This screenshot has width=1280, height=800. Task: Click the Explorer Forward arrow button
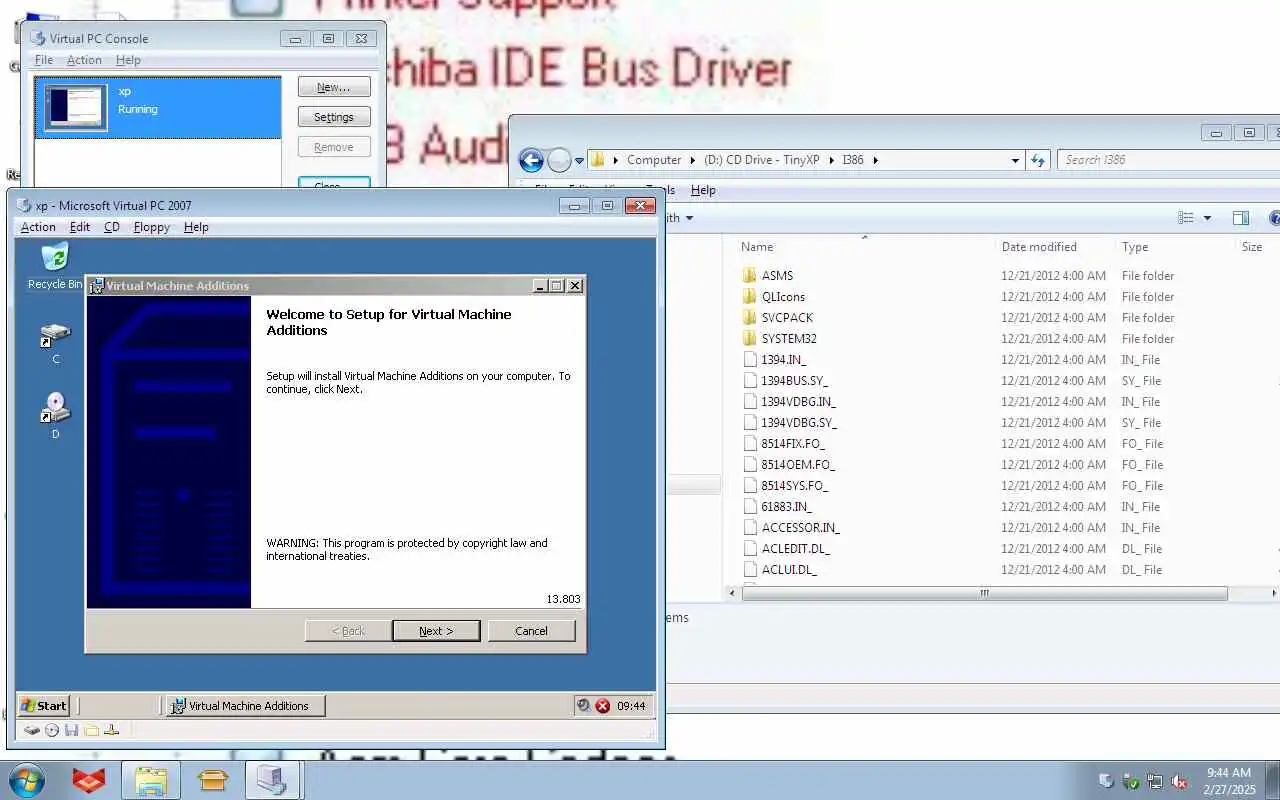pos(559,160)
